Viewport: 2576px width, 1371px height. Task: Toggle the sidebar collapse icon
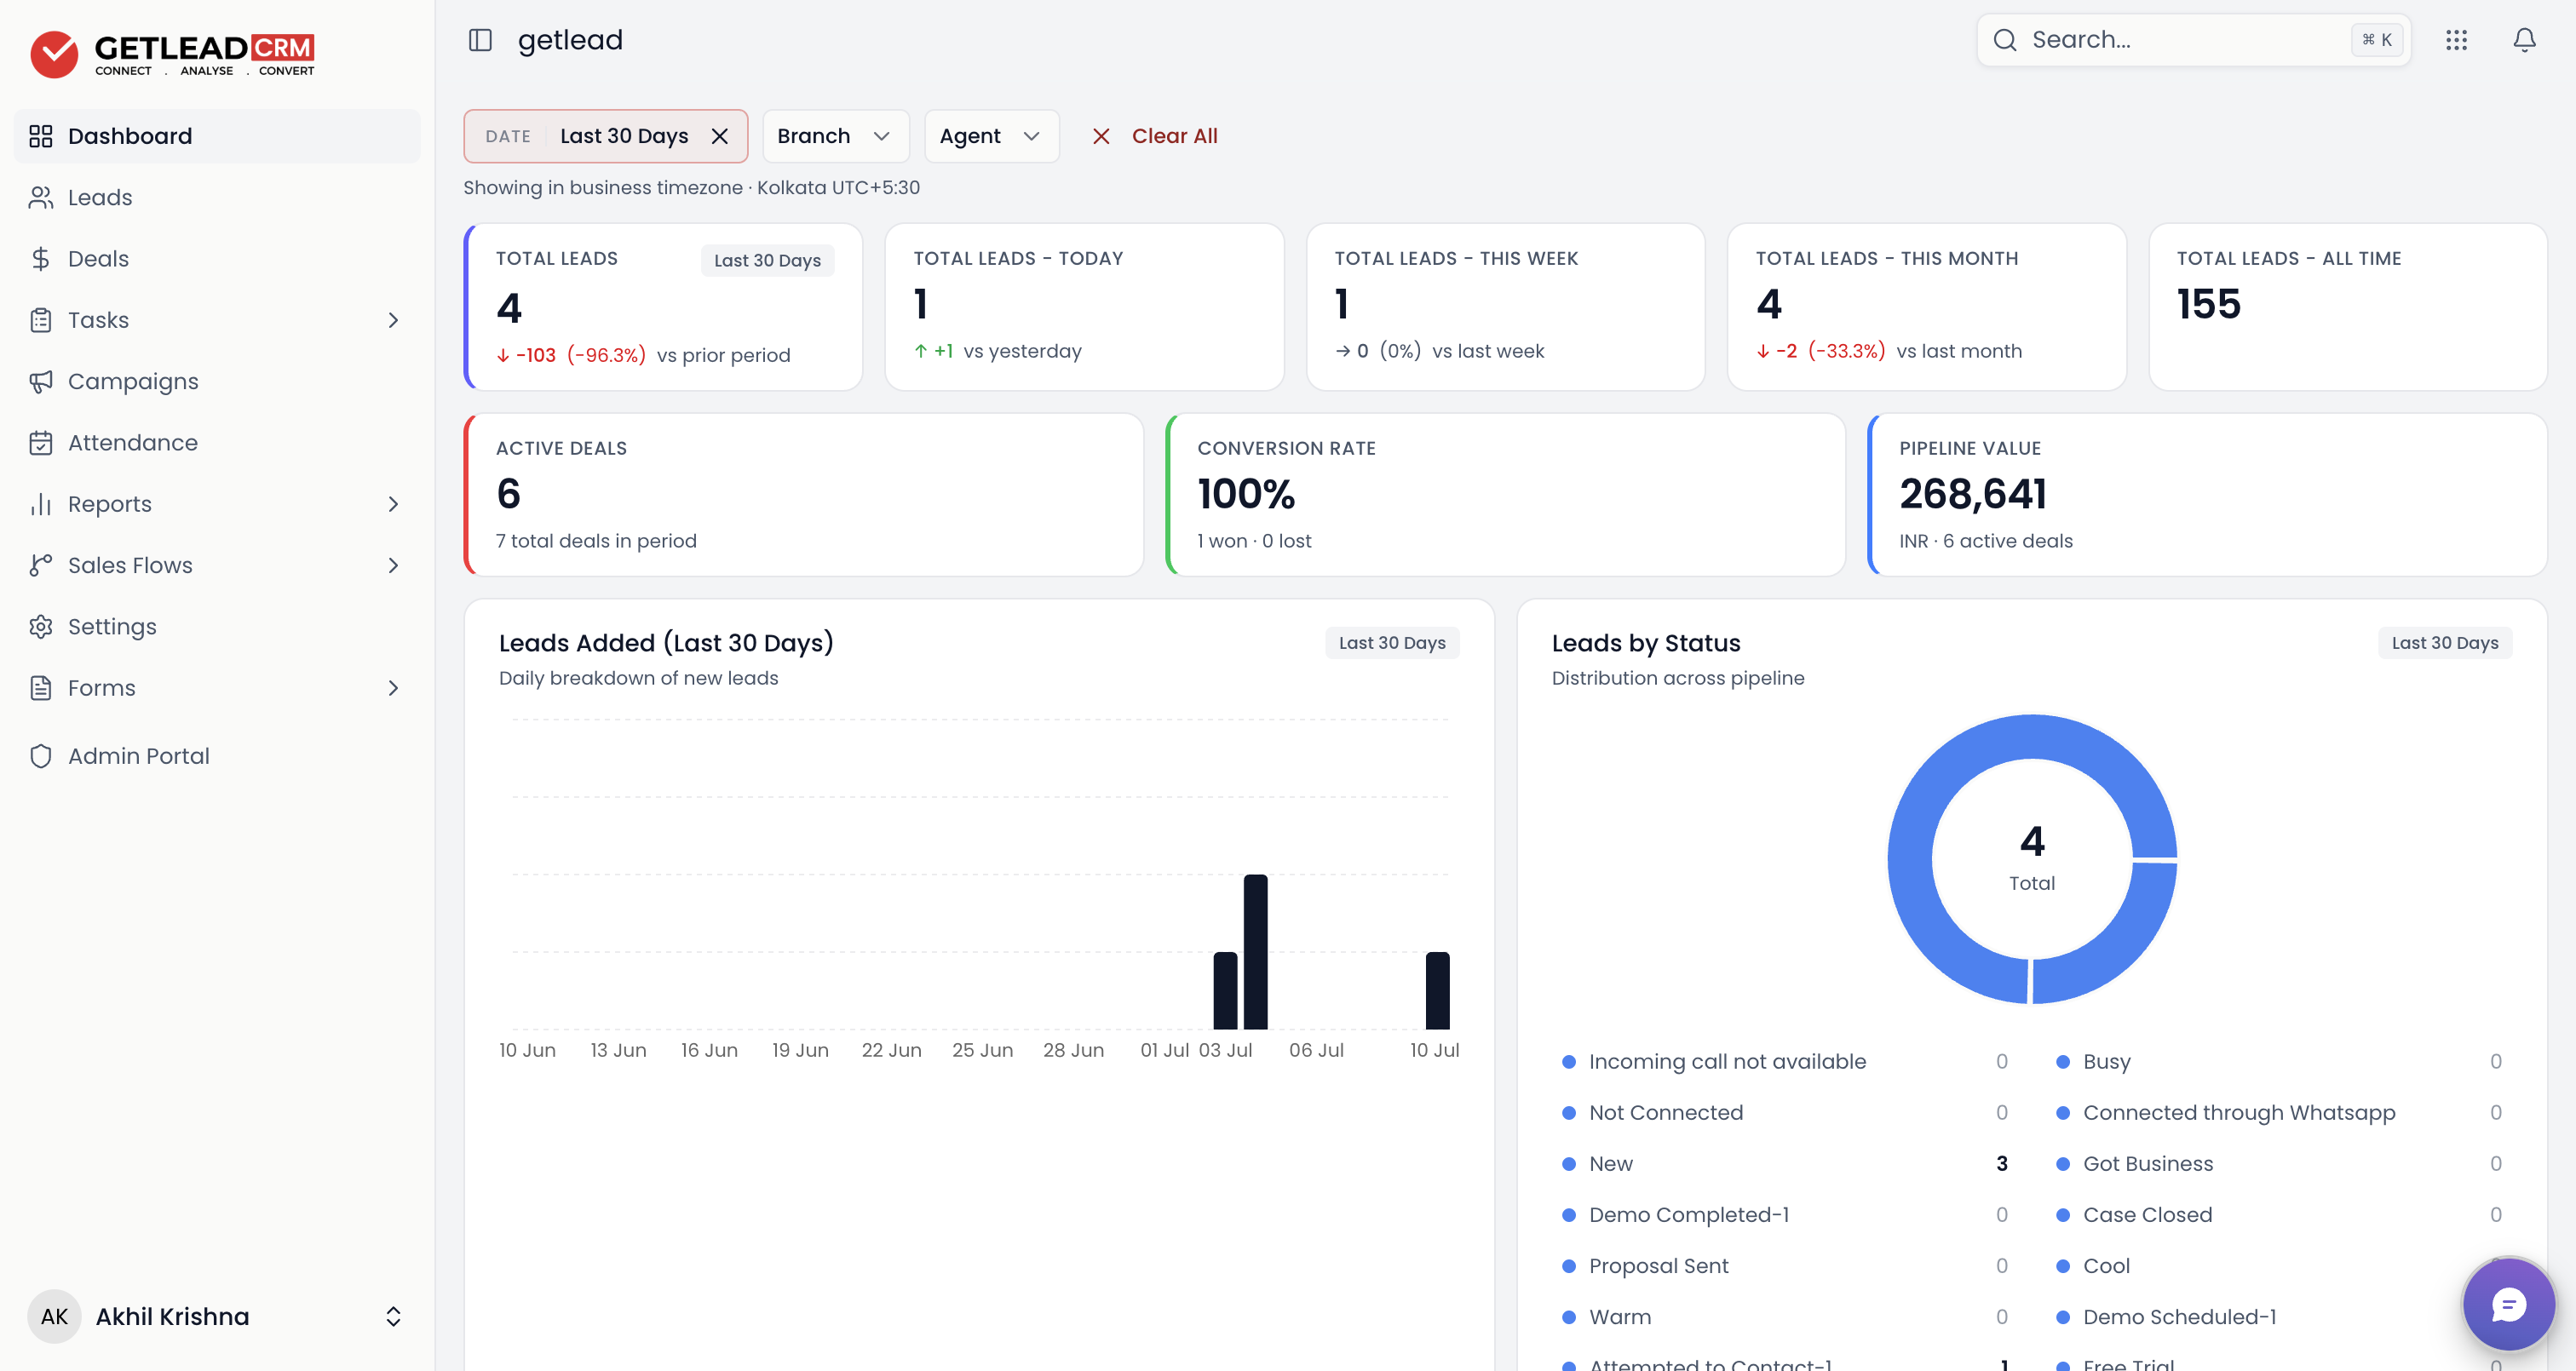pos(480,40)
